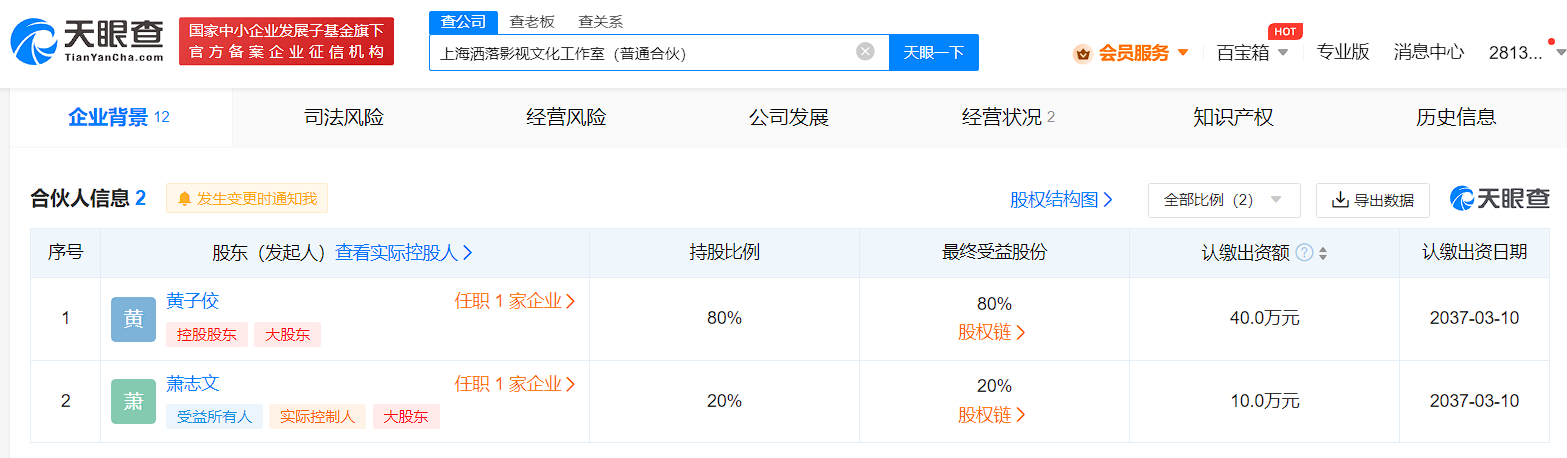This screenshot has width=1567, height=458.
Task: Switch to the 查关系 search tab
Action: [x=601, y=21]
